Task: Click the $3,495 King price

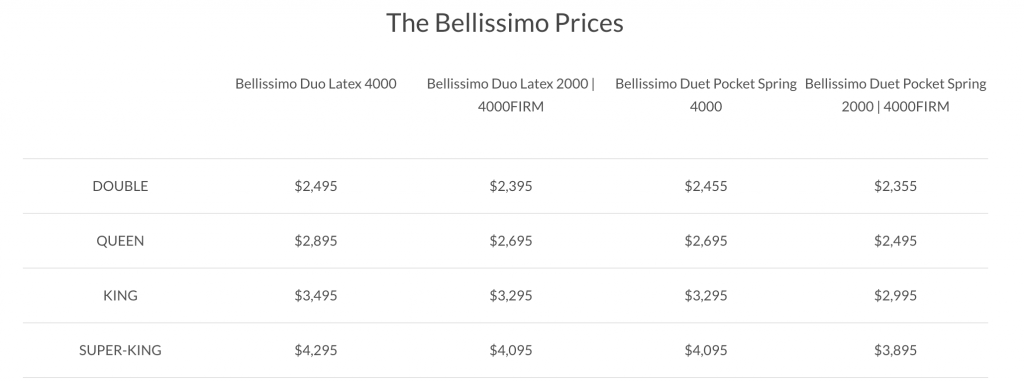Action: [x=315, y=296]
